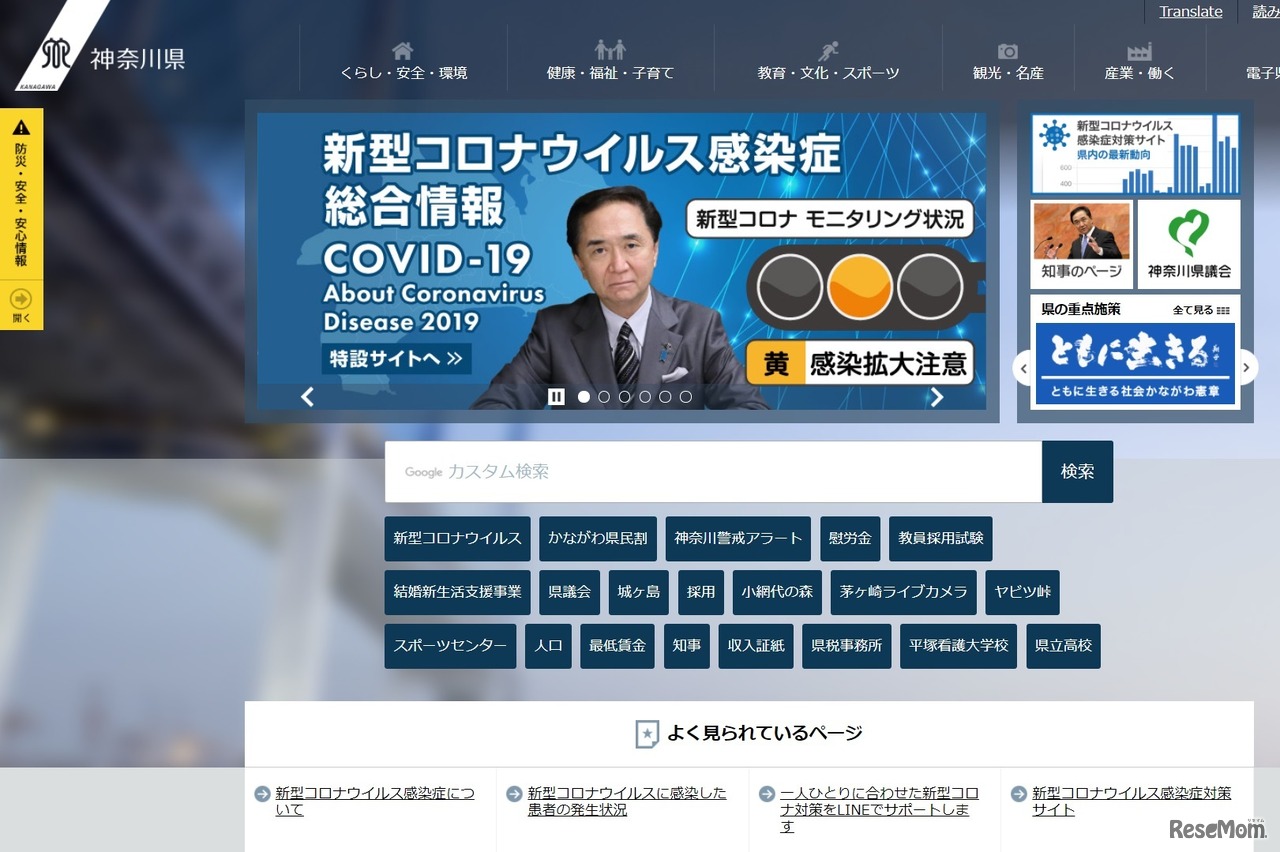Open the LINEでサポート corona measures link

point(879,810)
